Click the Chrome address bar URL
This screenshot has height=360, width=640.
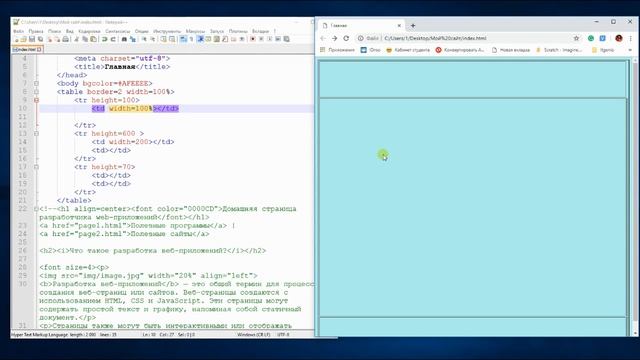point(435,38)
